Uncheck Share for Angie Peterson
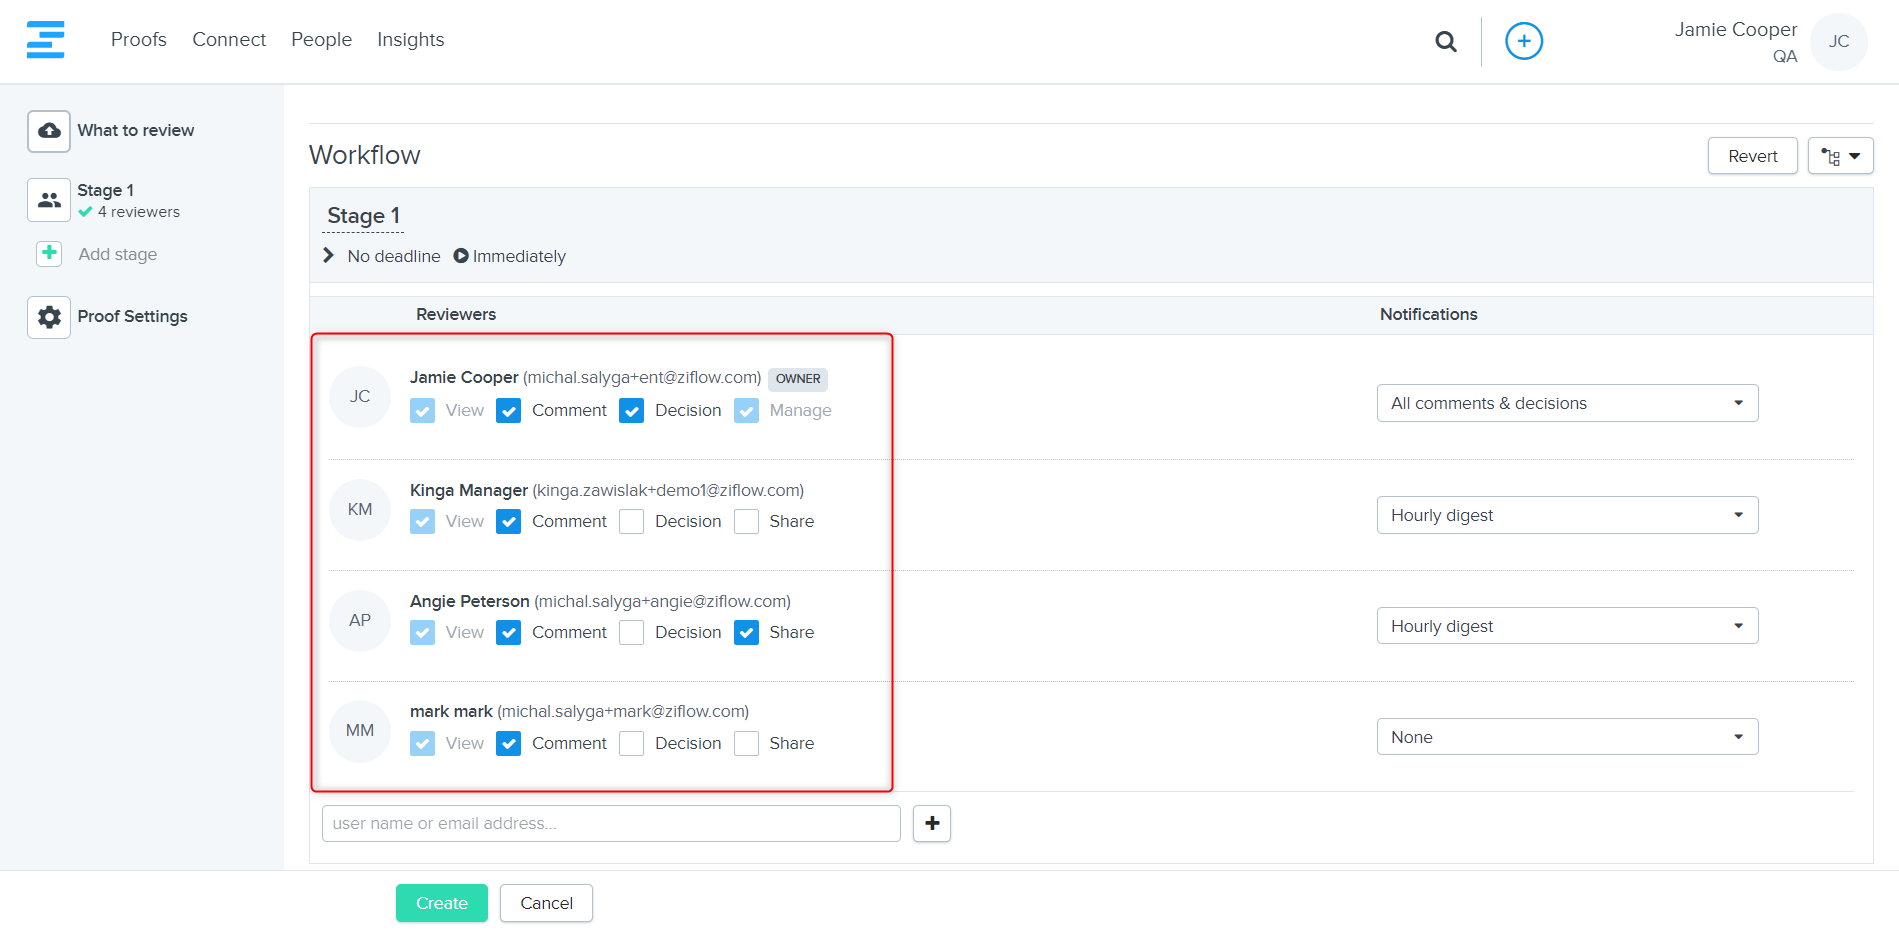This screenshot has width=1899, height=933. 746,633
